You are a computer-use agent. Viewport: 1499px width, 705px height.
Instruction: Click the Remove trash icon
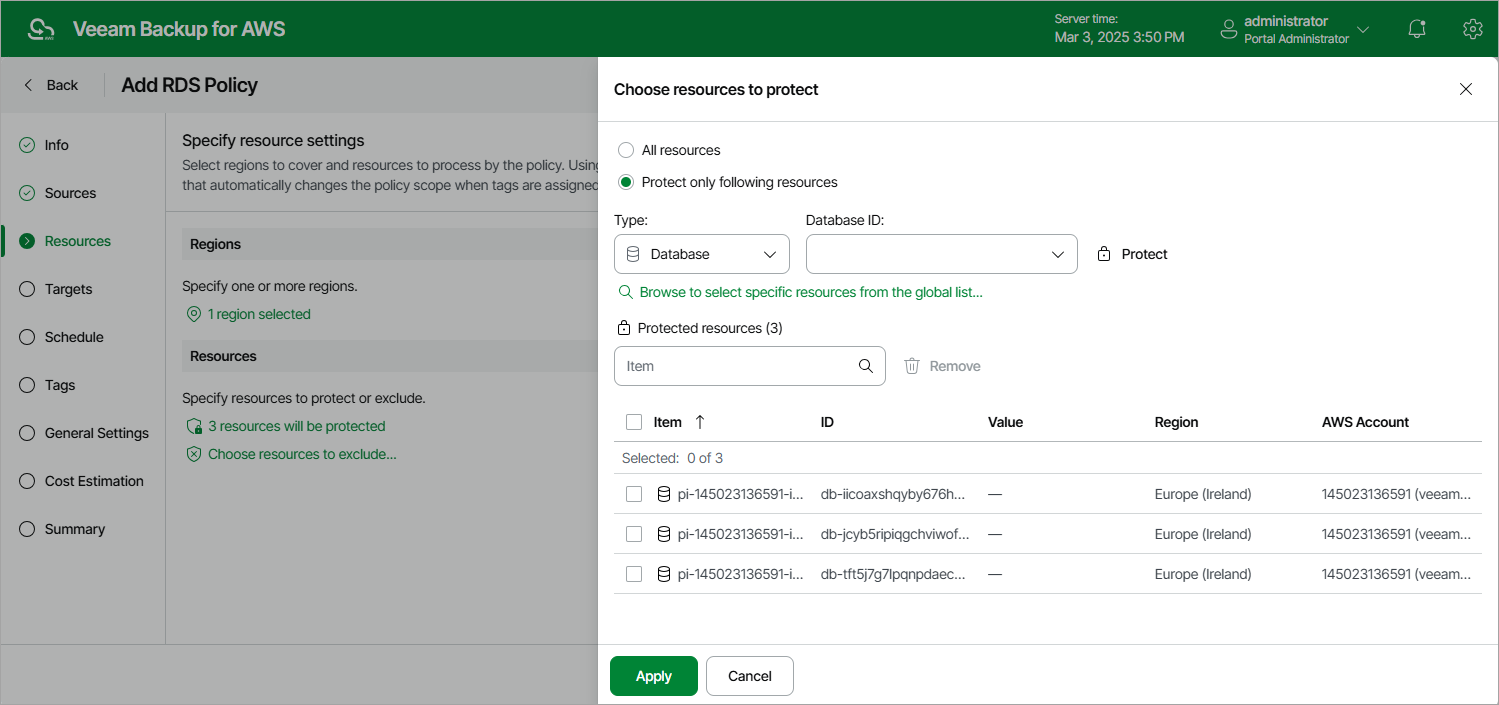click(x=912, y=366)
